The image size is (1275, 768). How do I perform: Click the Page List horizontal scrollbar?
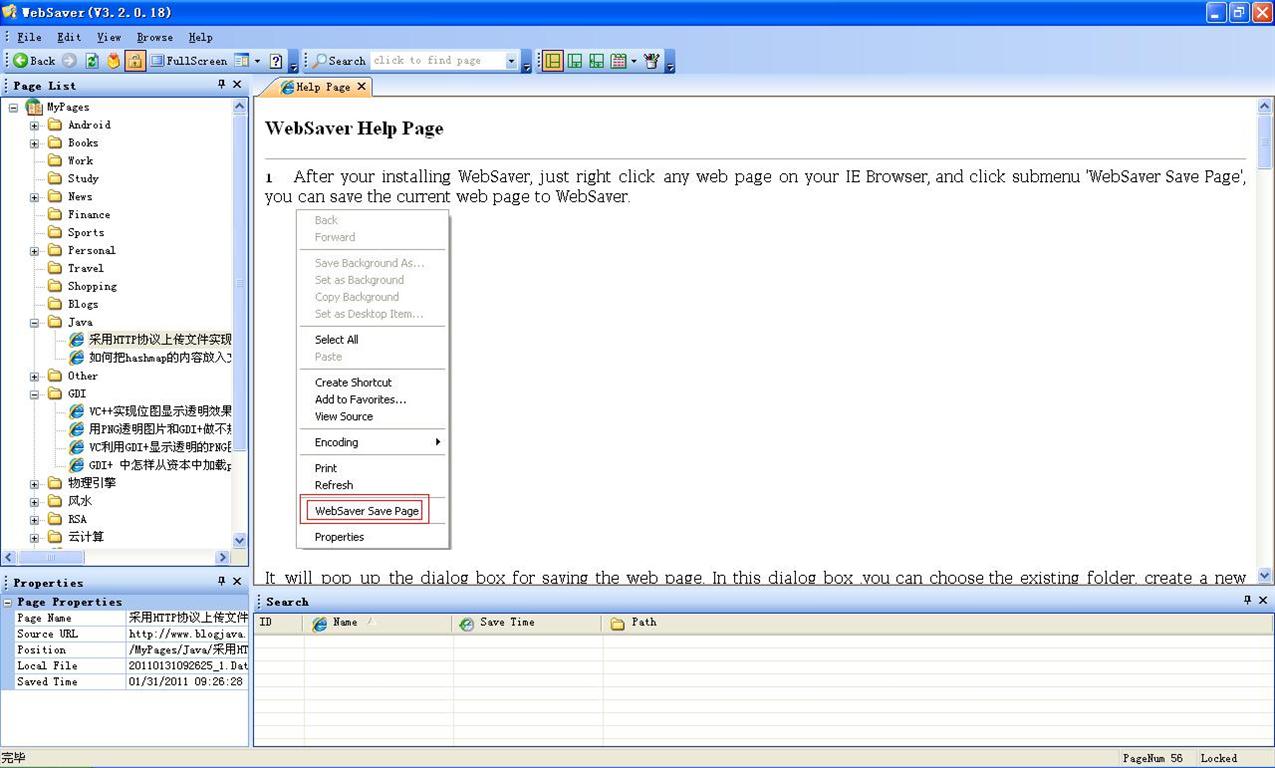coord(116,558)
